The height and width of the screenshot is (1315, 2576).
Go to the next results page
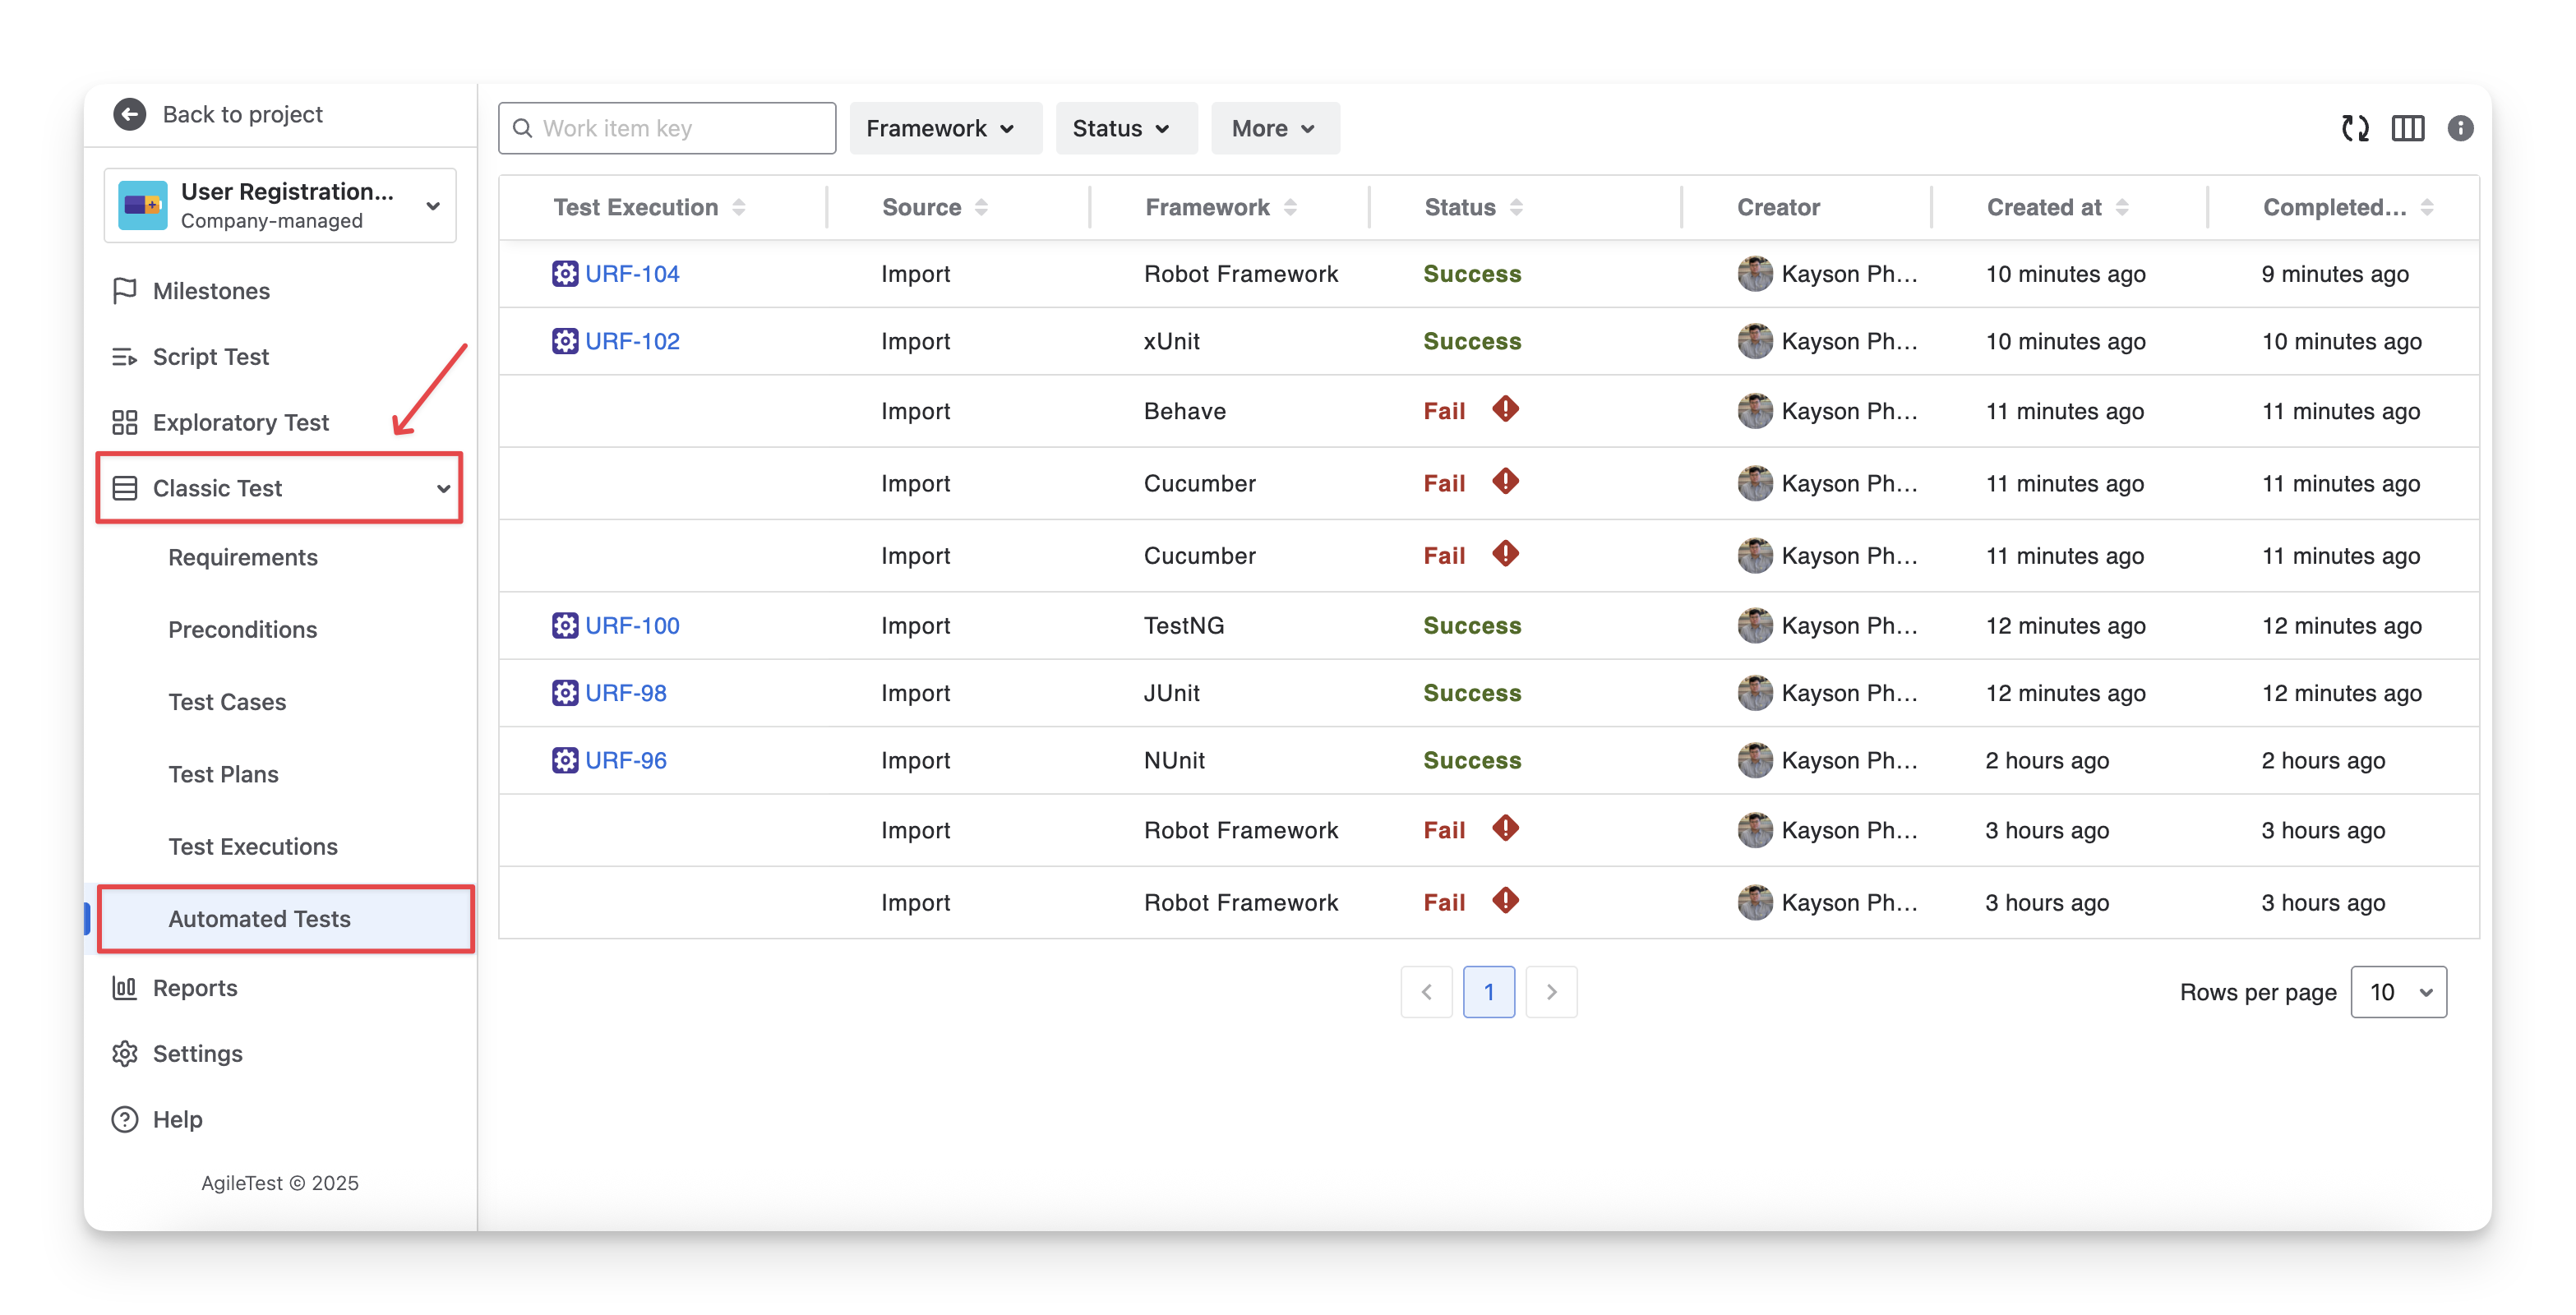[1551, 992]
